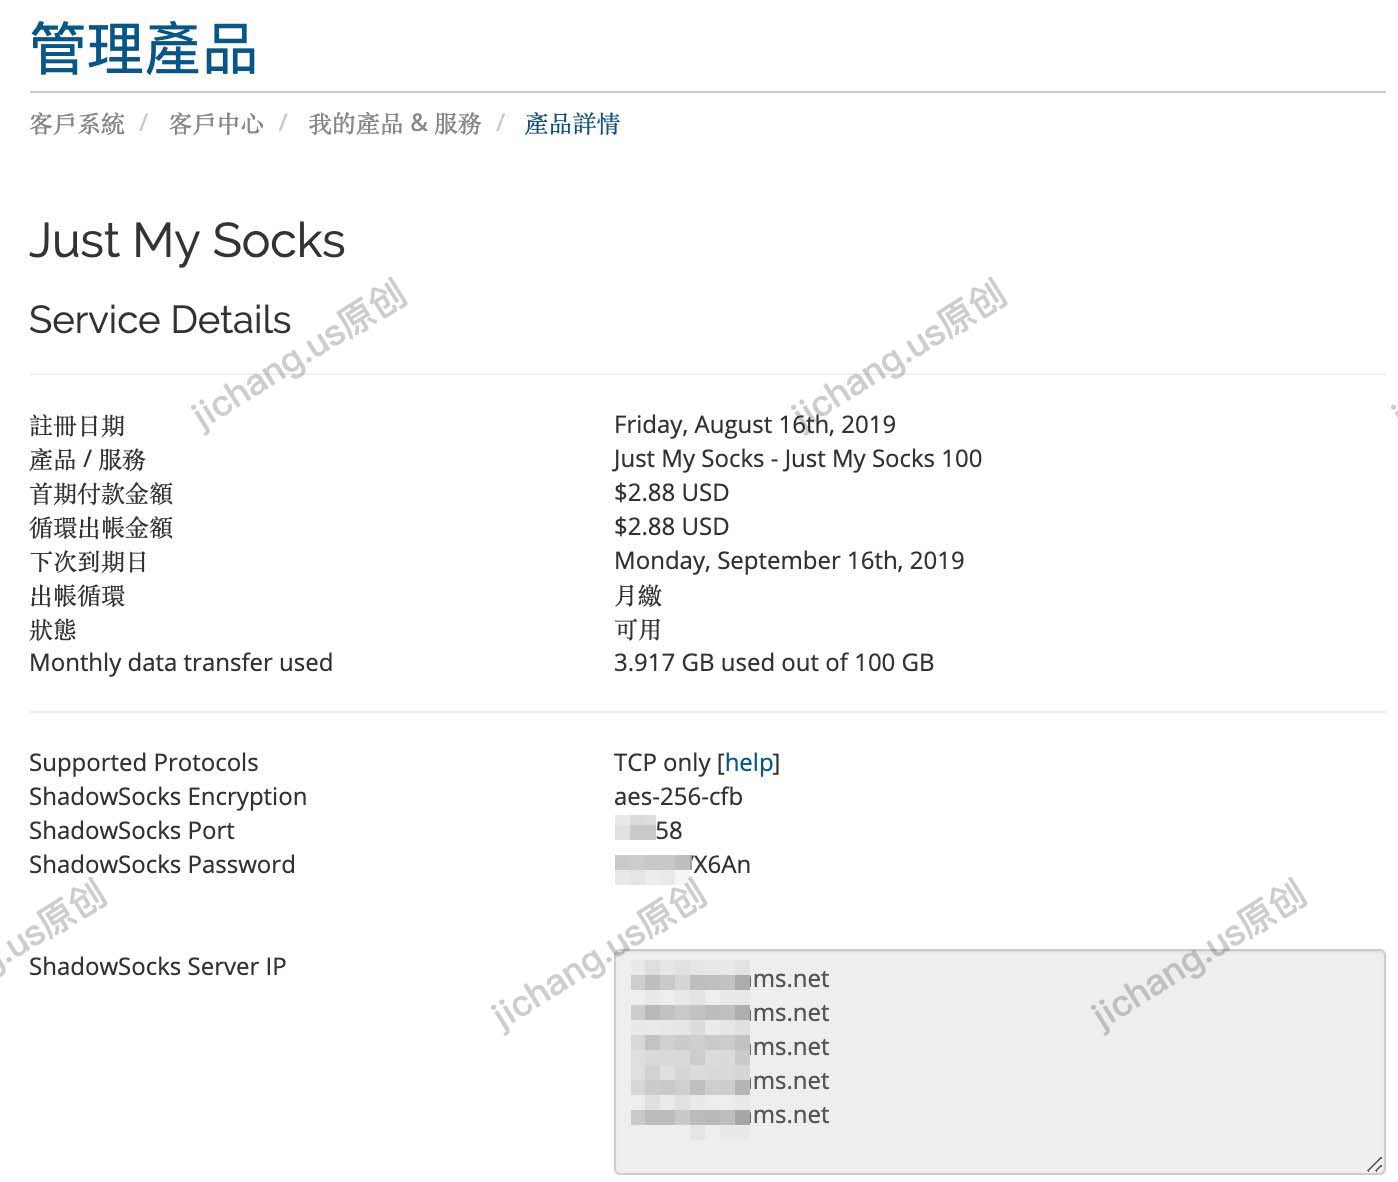1398x1182 pixels.
Task: Select the 月繳 billing cycle value
Action: pos(638,596)
